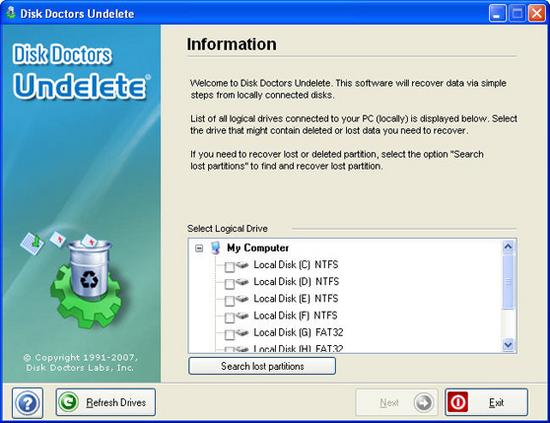
Task: Minimize the Disk Doctors Undelete window
Action: point(497,13)
